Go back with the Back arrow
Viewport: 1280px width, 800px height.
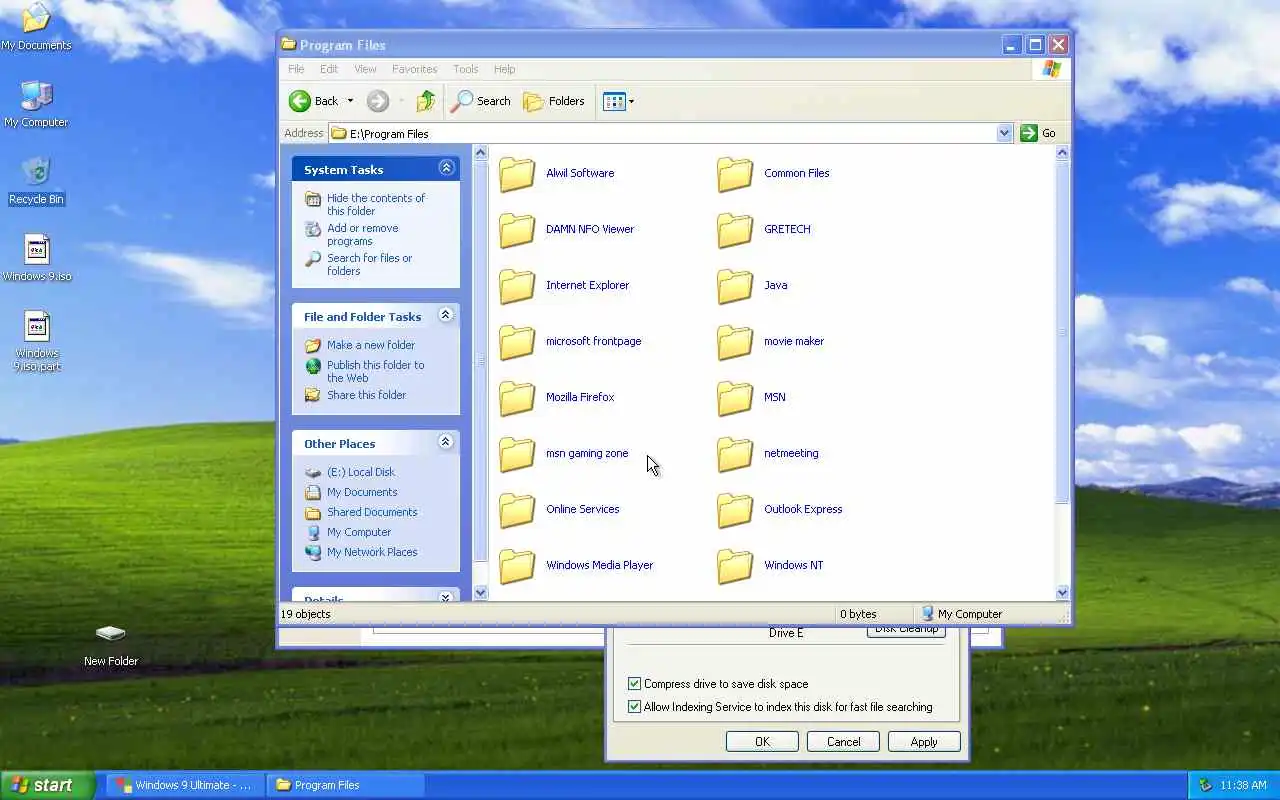313,101
